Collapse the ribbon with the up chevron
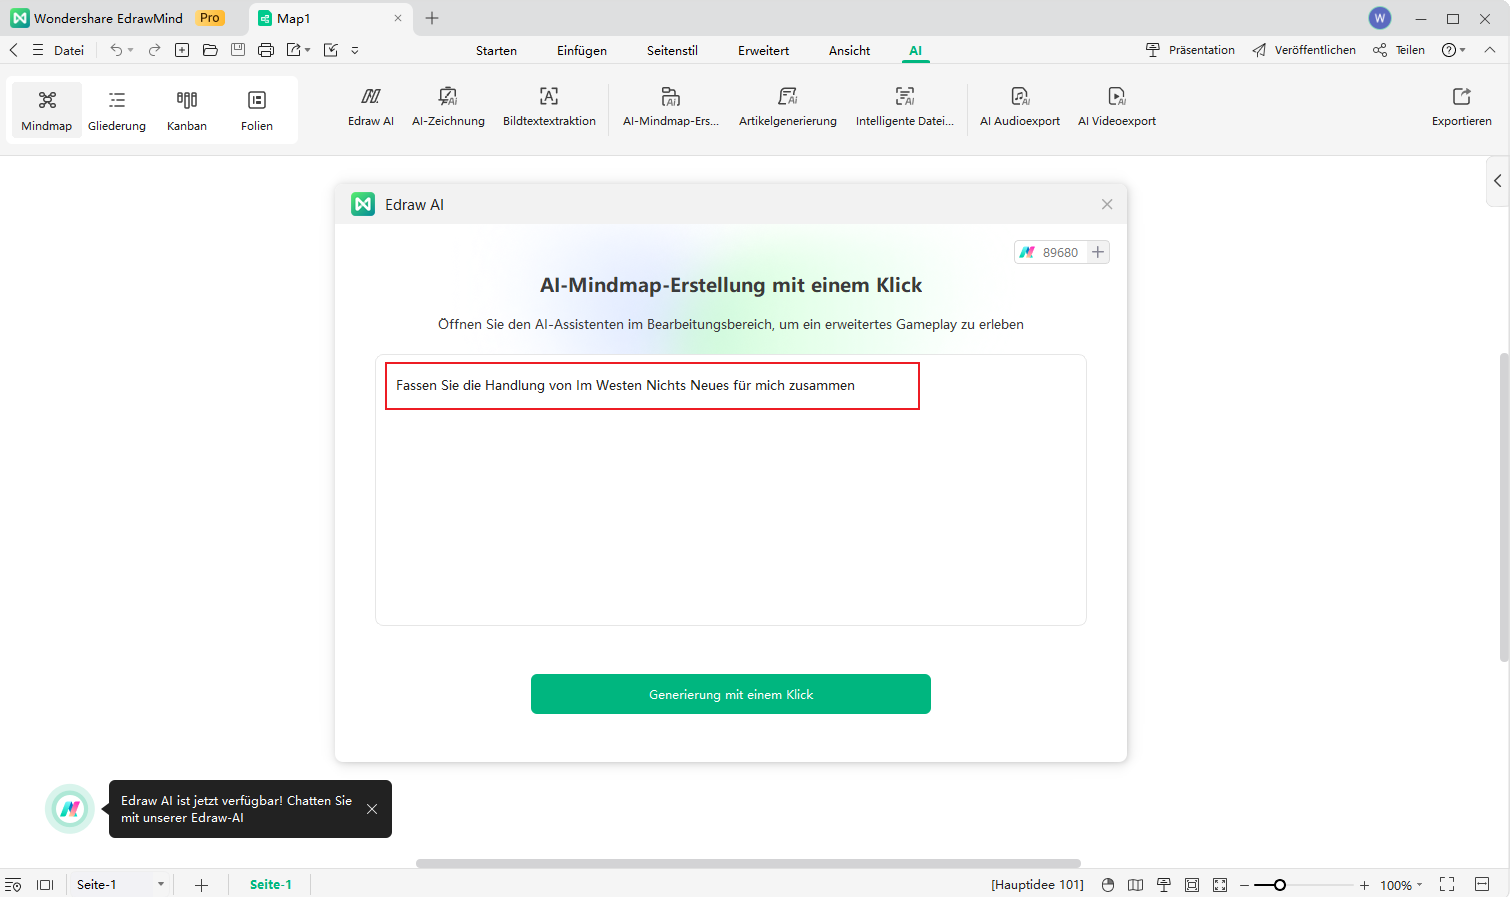 pyautogui.click(x=1490, y=50)
